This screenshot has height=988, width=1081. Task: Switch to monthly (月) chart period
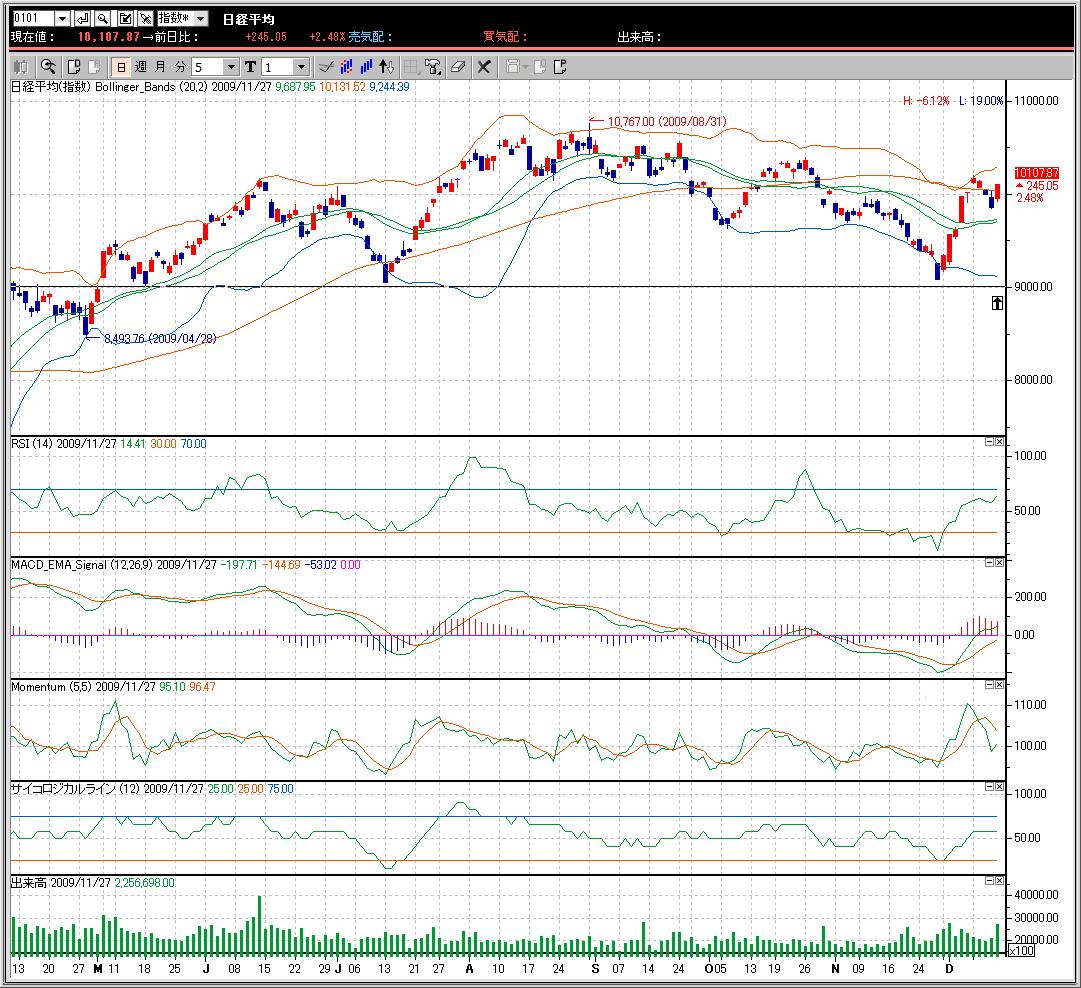point(160,67)
